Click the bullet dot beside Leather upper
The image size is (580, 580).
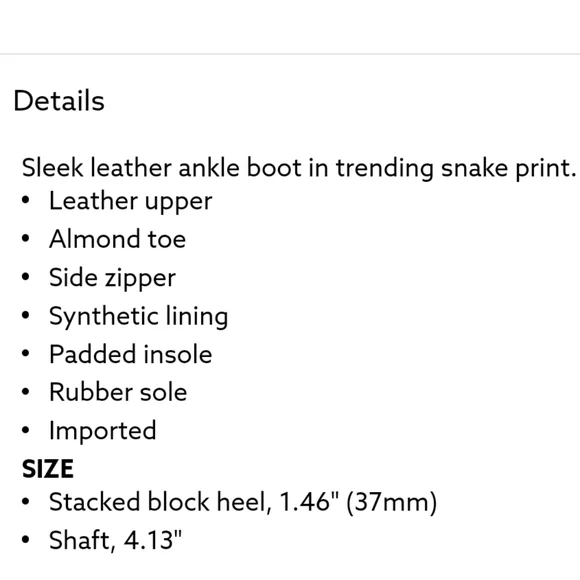pos(26,200)
